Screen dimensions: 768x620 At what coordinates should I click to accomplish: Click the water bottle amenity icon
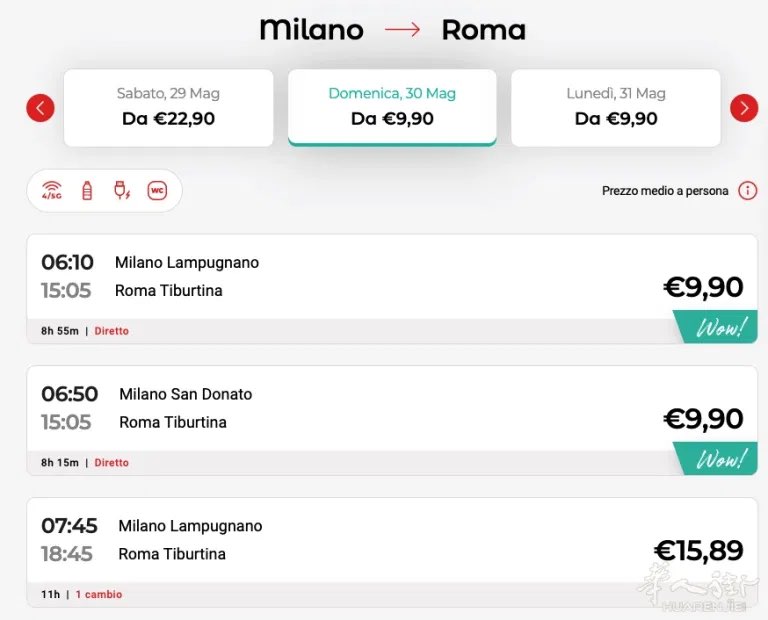tap(87, 191)
